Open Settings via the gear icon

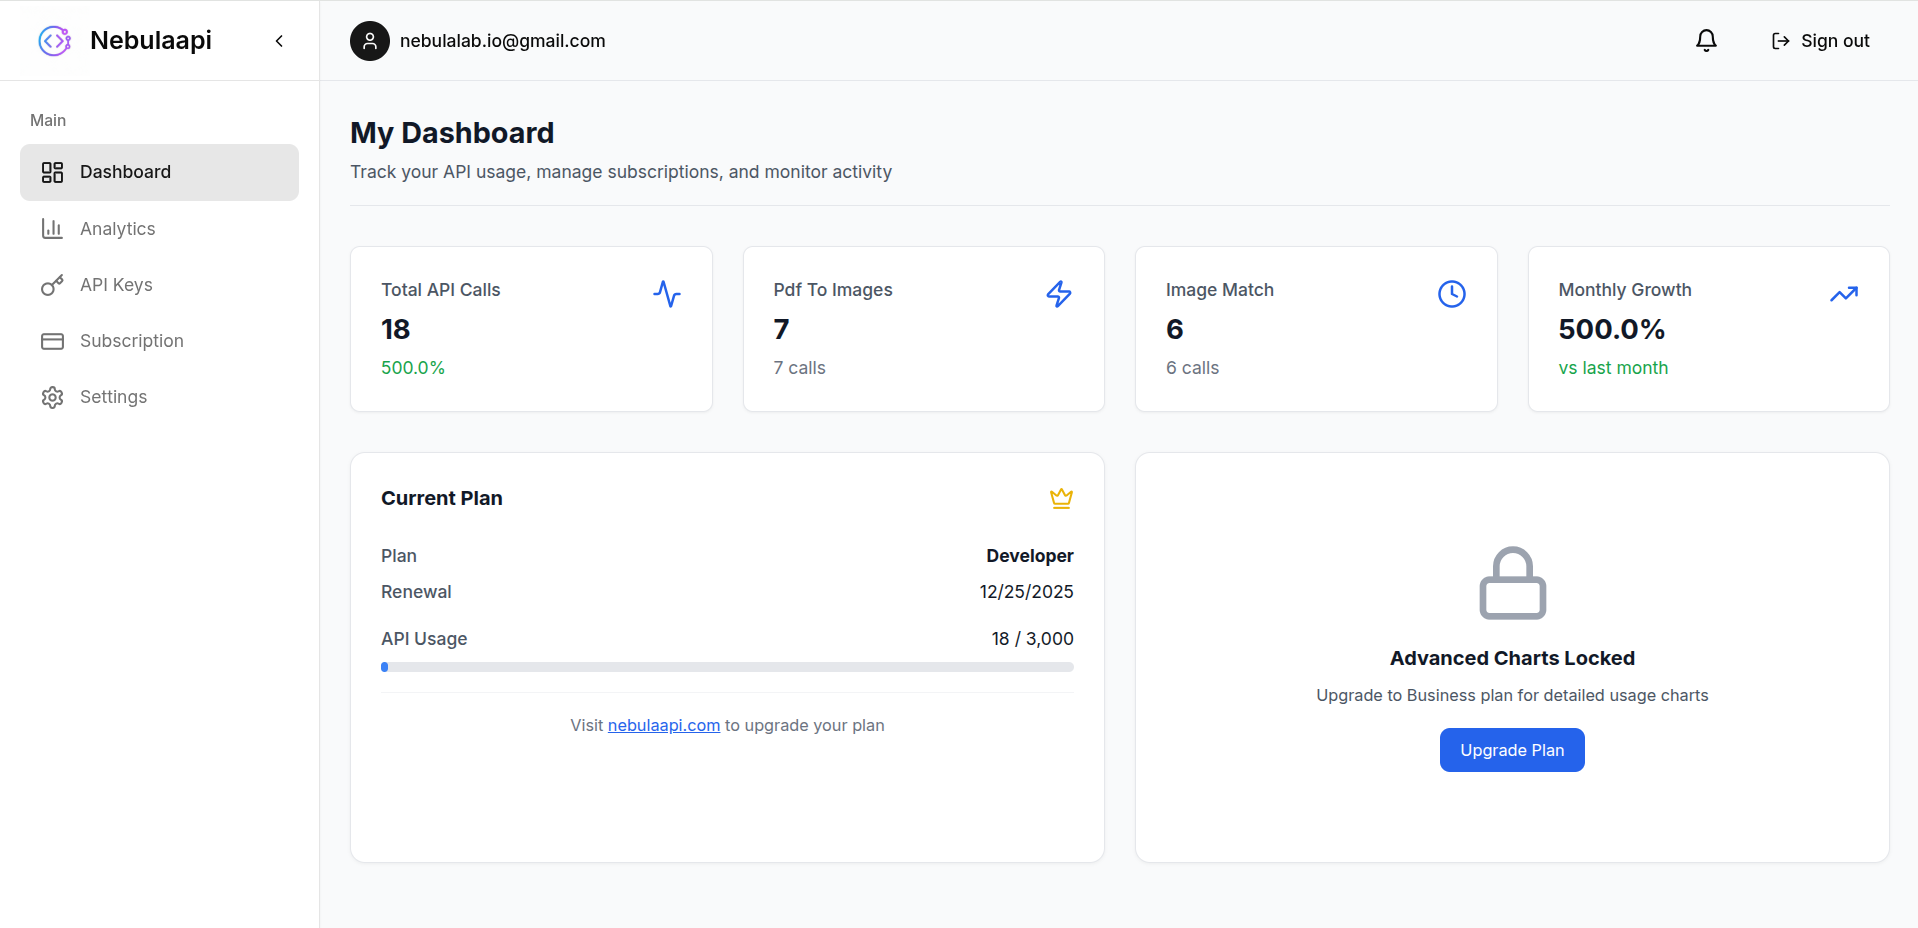[52, 396]
